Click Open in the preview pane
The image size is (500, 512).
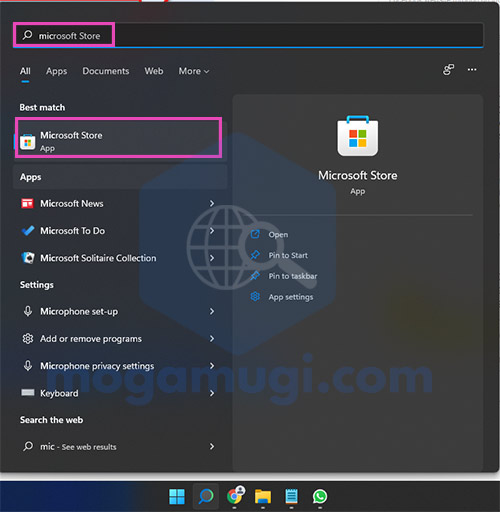click(x=278, y=235)
